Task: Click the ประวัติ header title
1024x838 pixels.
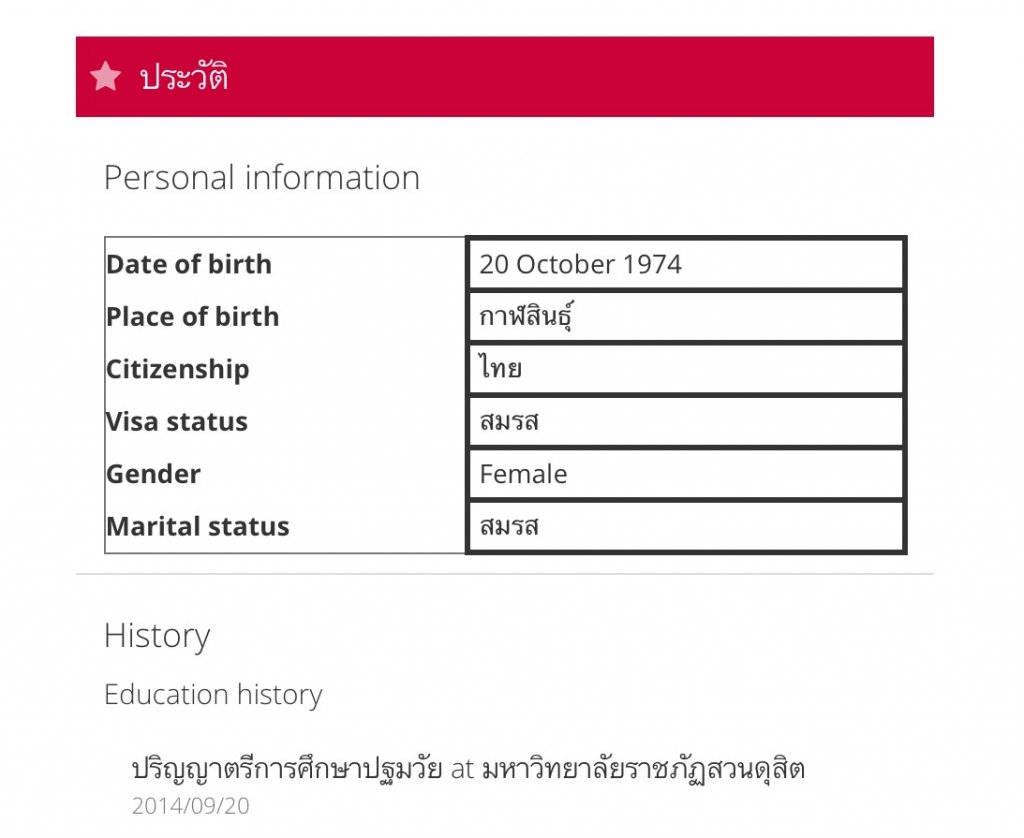Action: [x=185, y=77]
